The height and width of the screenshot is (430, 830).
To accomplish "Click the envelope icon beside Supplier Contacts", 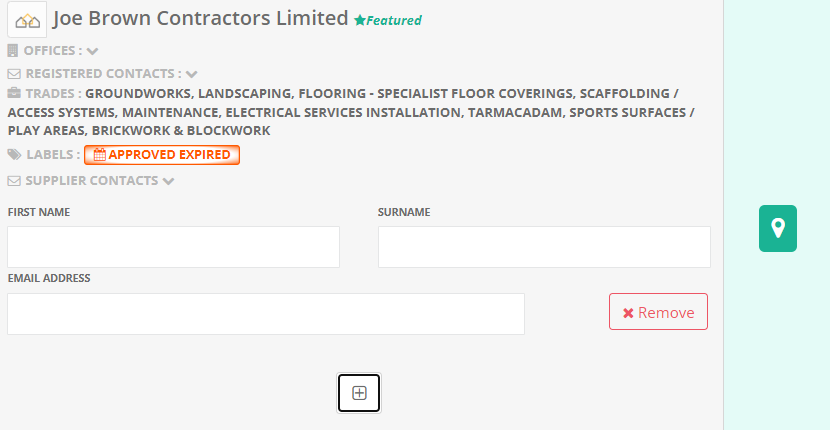I will [x=14, y=181].
